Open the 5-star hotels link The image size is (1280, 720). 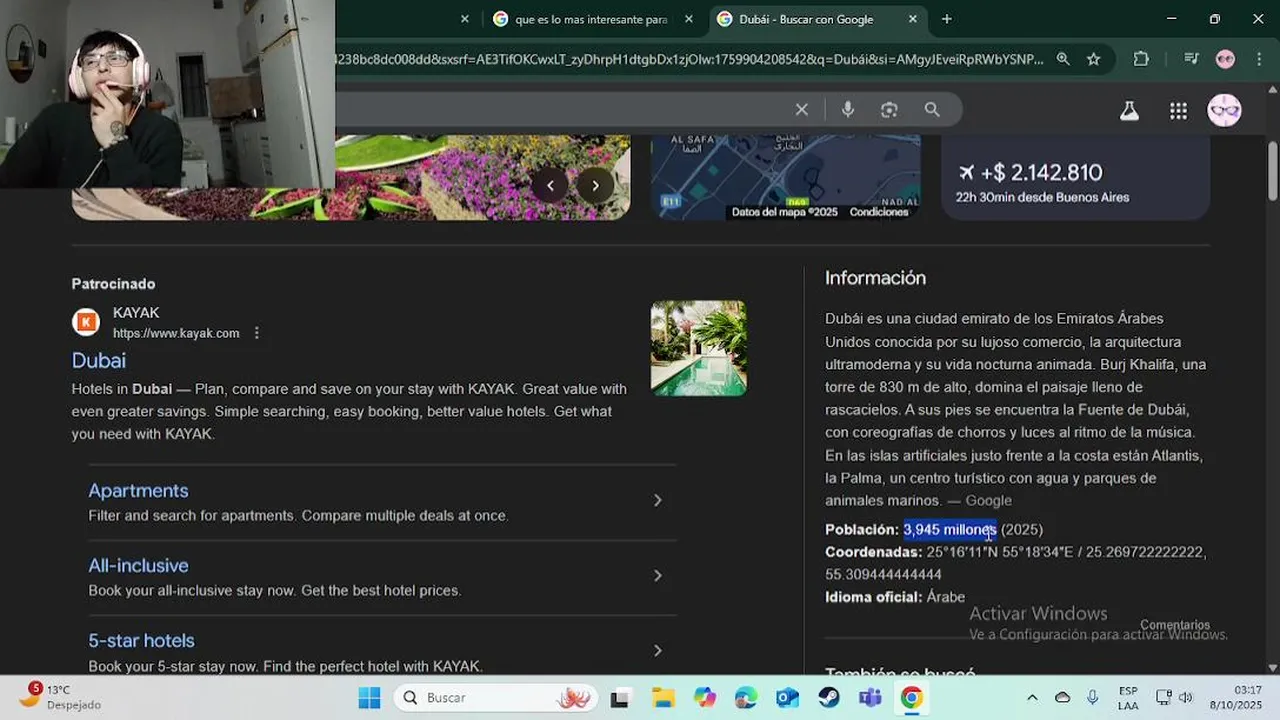click(141, 640)
